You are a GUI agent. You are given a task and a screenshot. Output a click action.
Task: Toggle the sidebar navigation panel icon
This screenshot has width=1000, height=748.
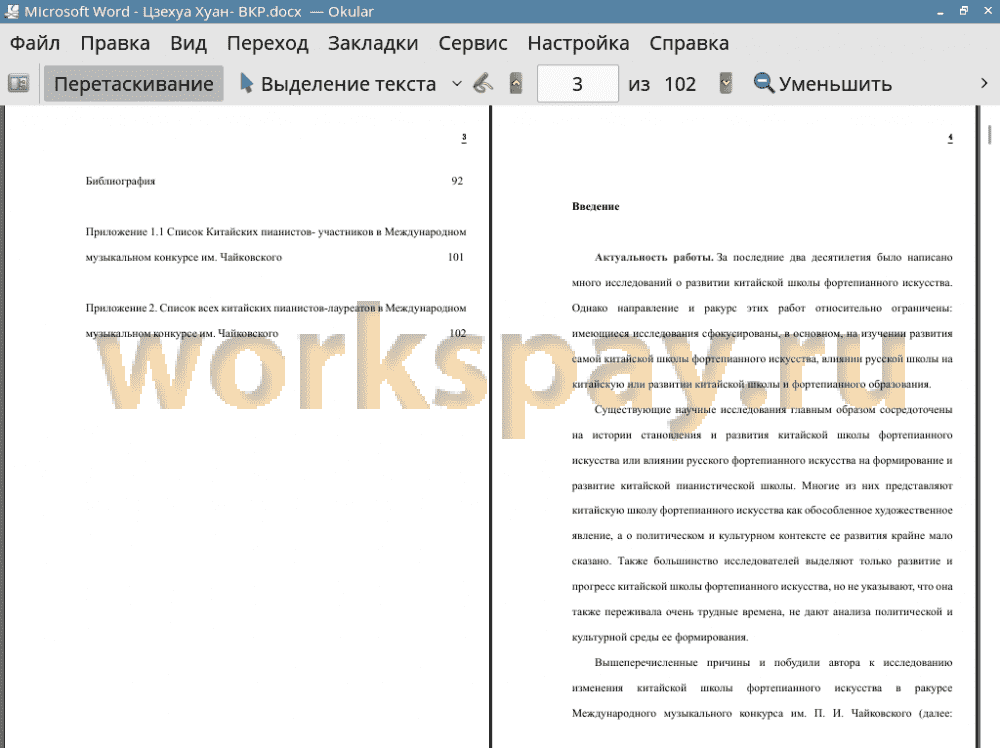point(18,84)
